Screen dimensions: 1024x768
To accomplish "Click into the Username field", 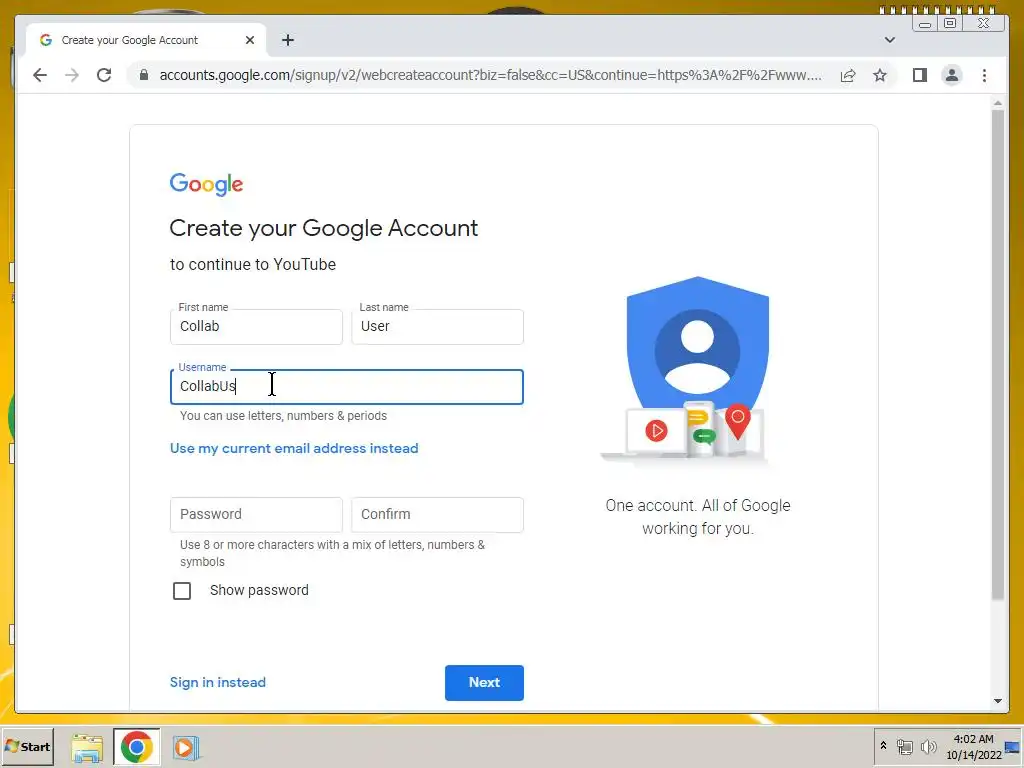I will coord(347,387).
